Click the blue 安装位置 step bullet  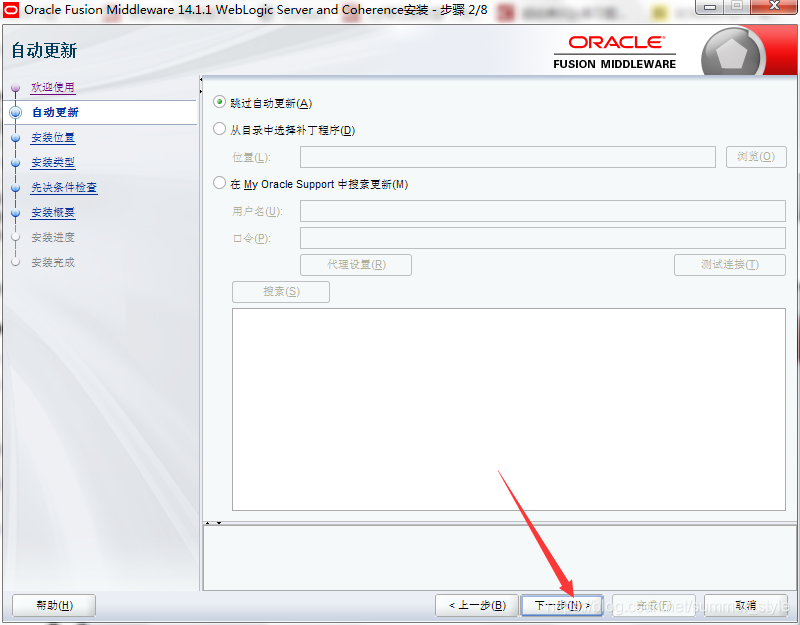coord(15,138)
